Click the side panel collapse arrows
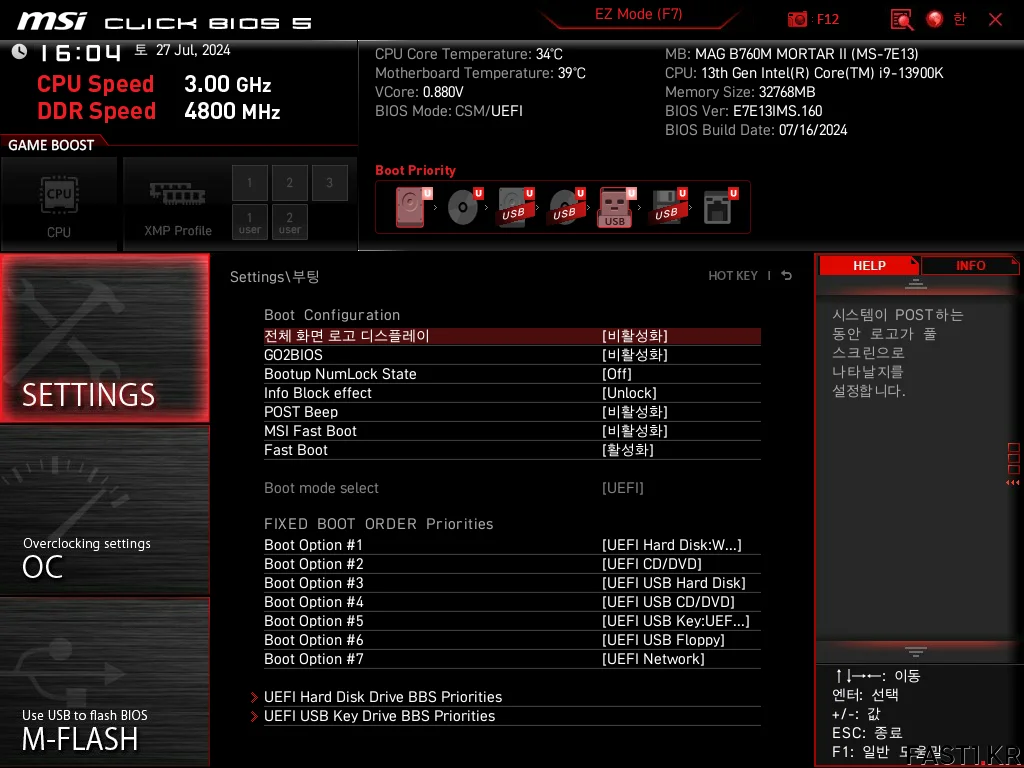This screenshot has height=768, width=1024. click(1013, 483)
